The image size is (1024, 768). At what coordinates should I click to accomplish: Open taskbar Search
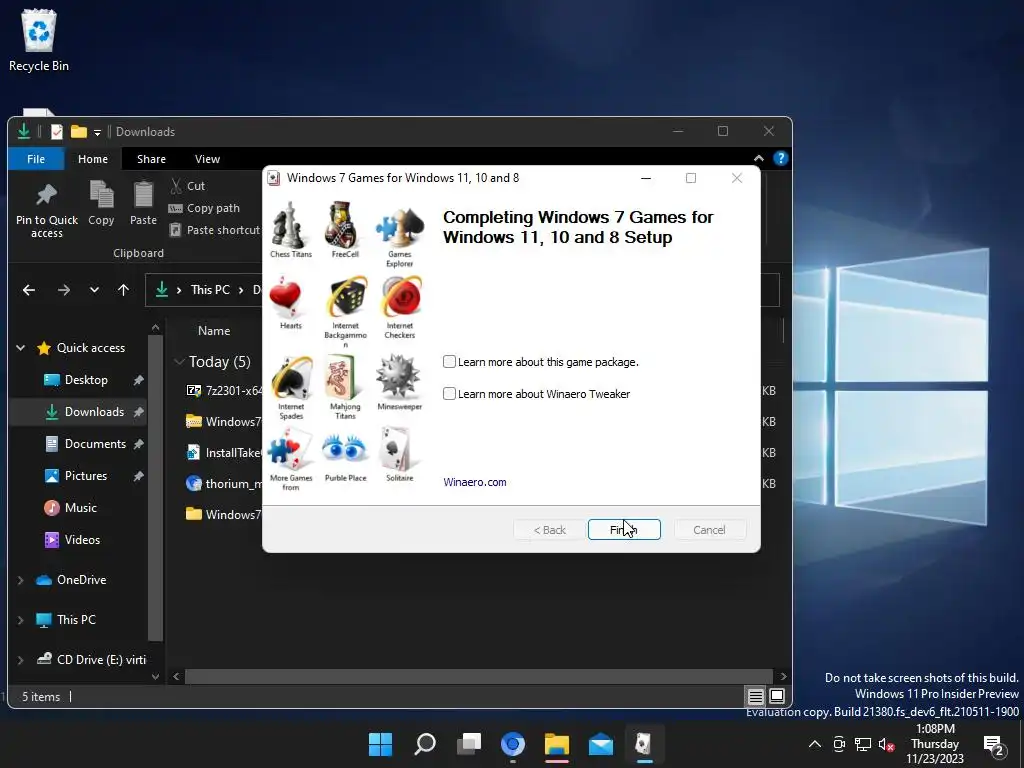coord(425,743)
